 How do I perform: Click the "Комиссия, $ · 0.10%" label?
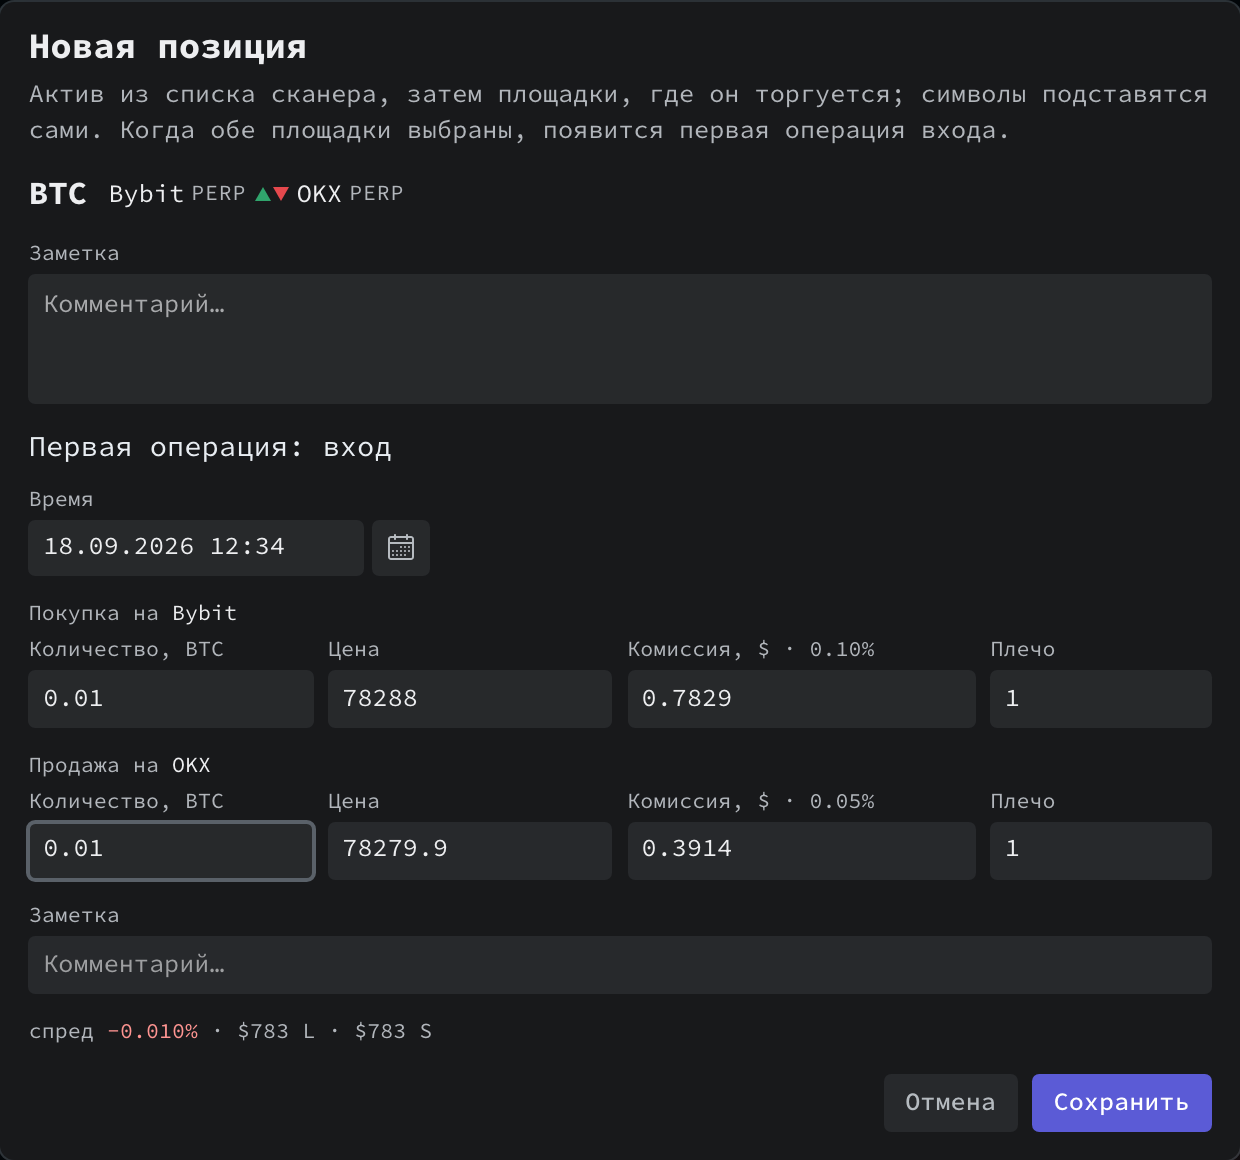(751, 649)
